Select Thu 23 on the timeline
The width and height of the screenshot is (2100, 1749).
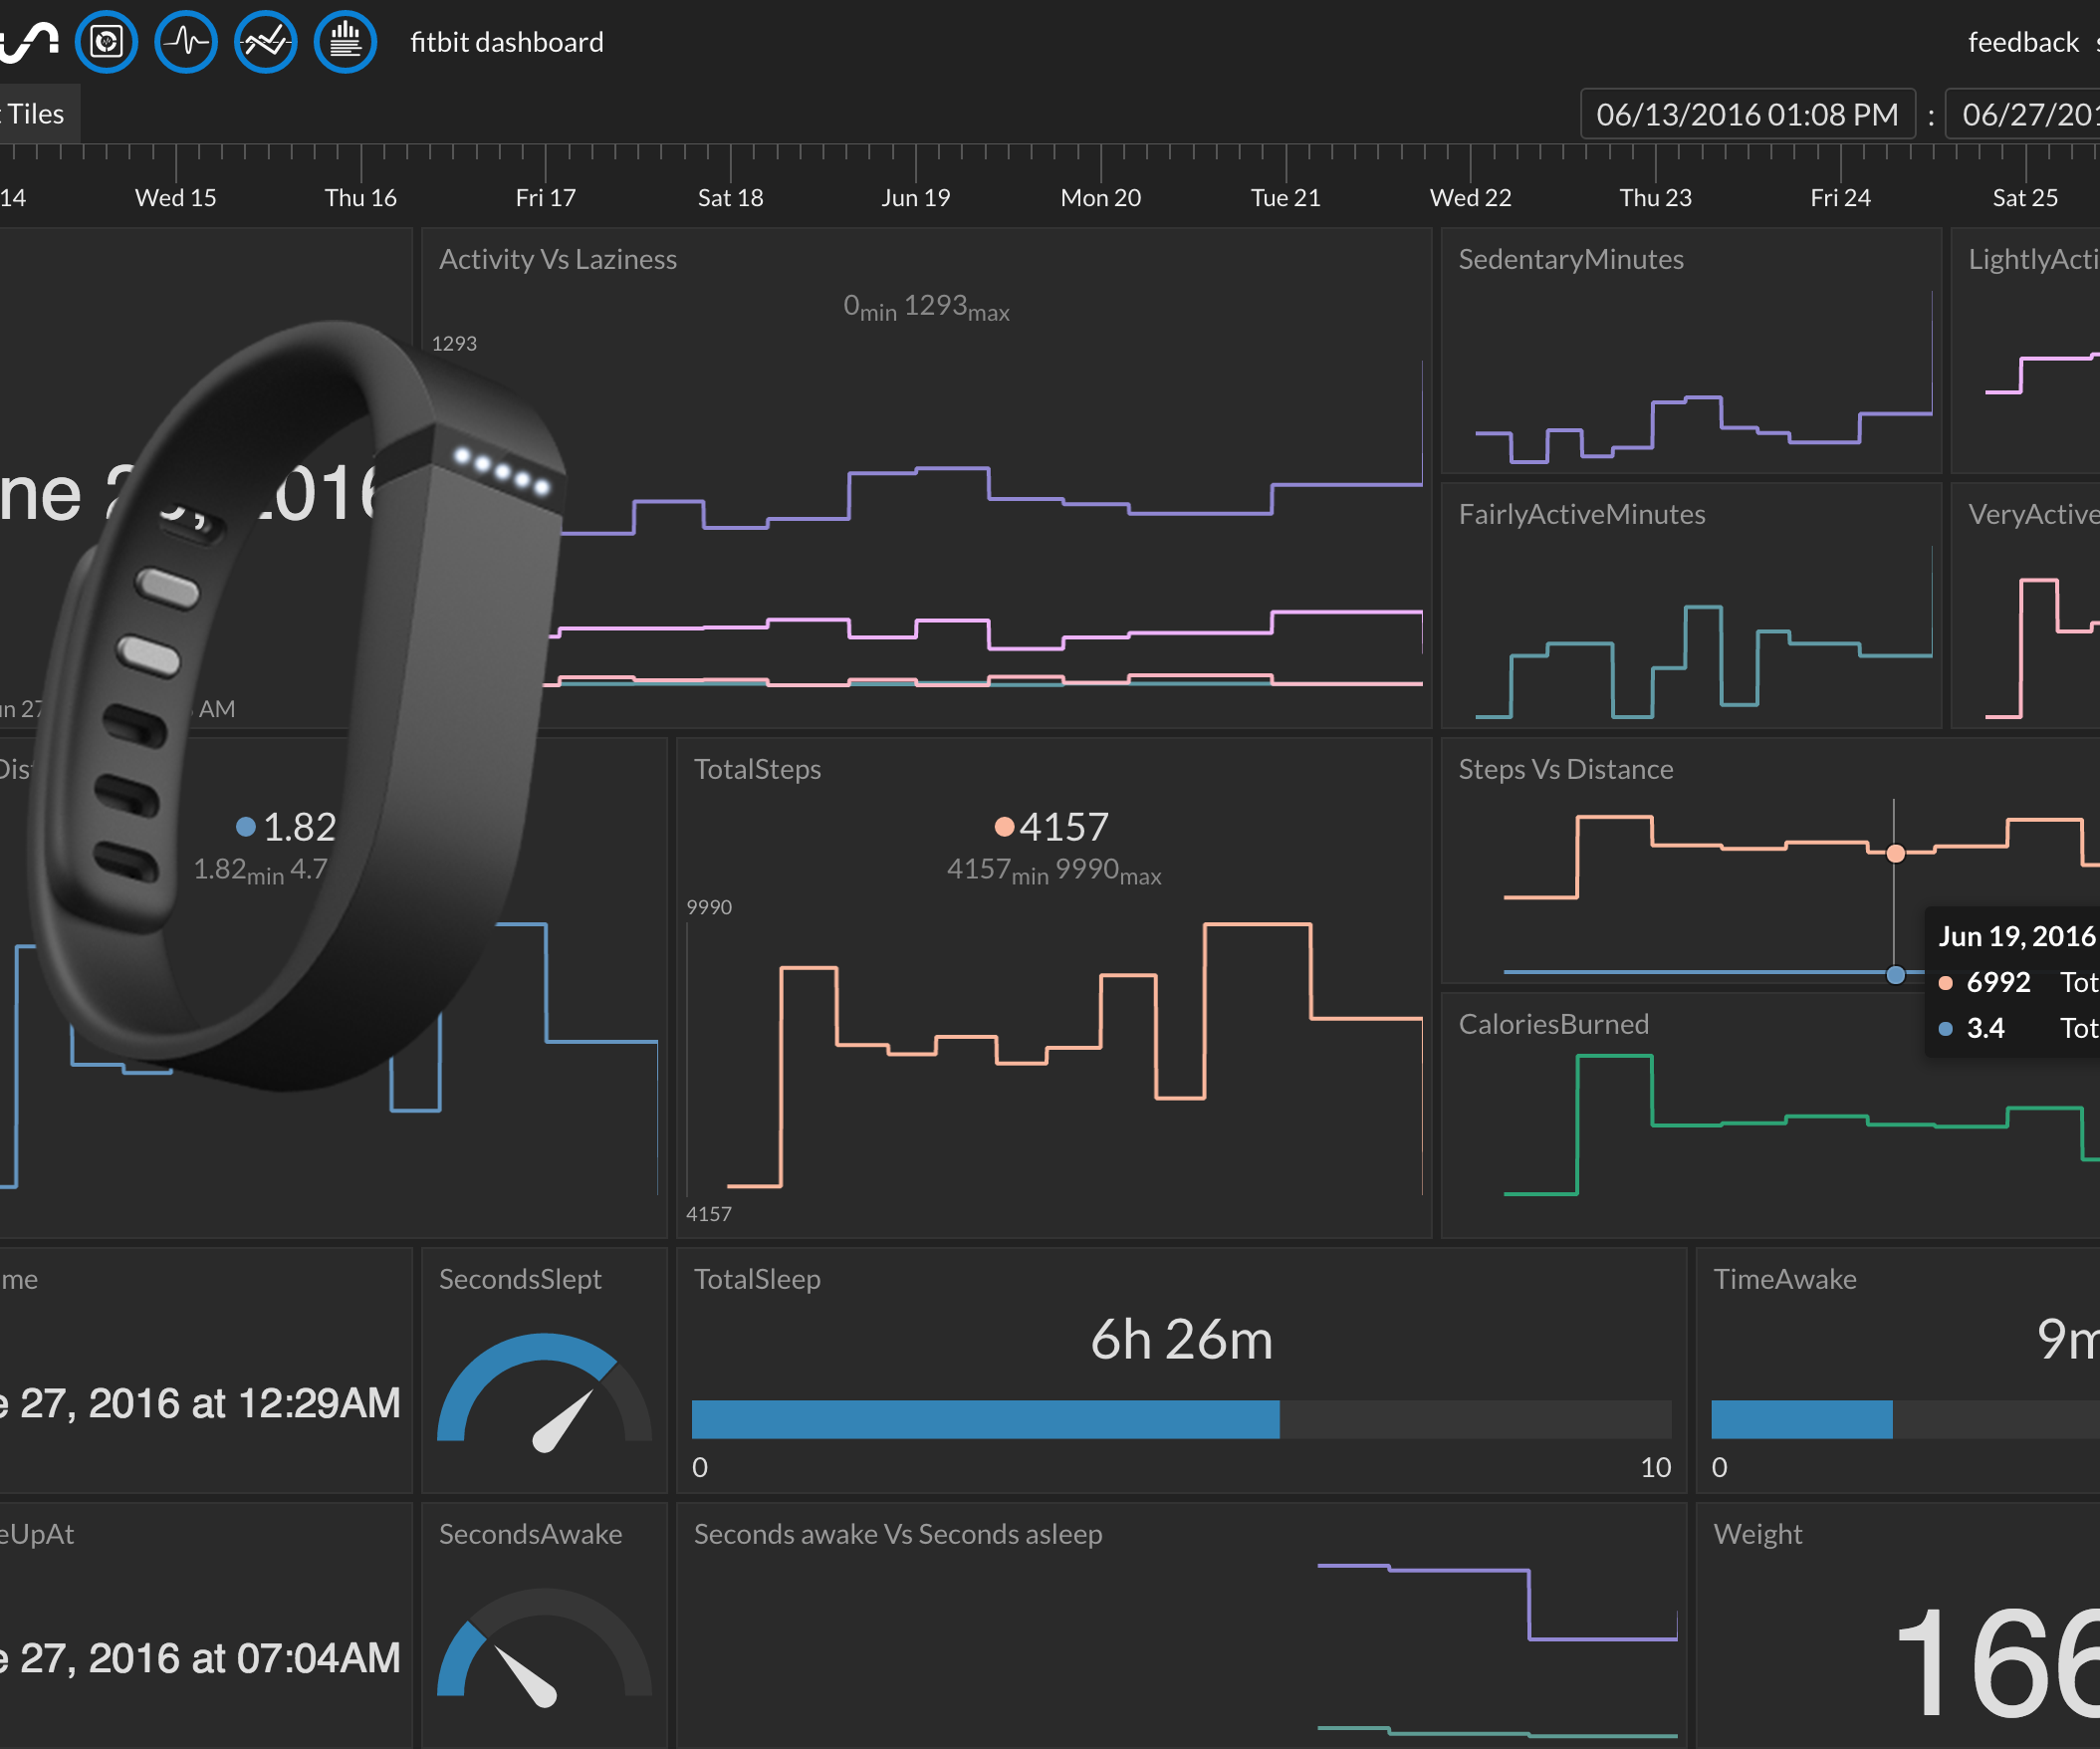(x=1656, y=197)
